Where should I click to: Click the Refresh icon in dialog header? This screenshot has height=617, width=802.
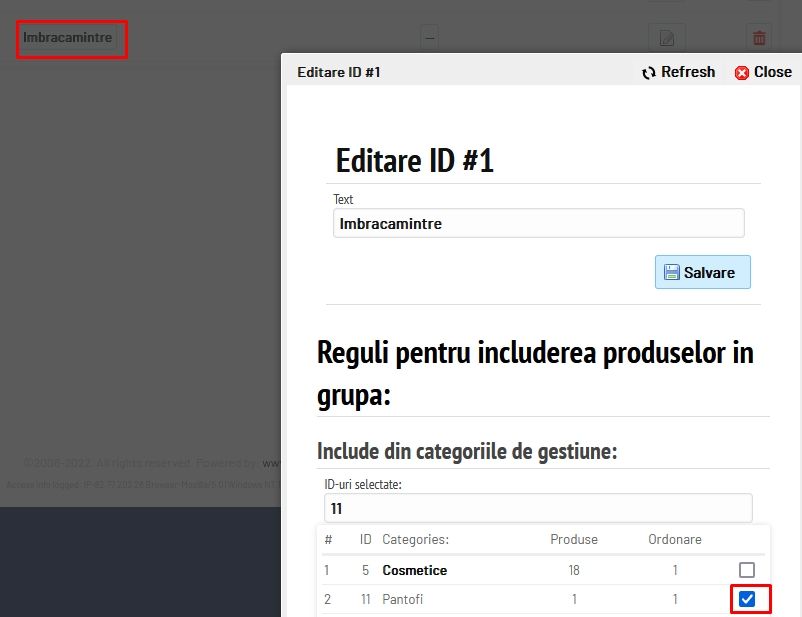(649, 72)
